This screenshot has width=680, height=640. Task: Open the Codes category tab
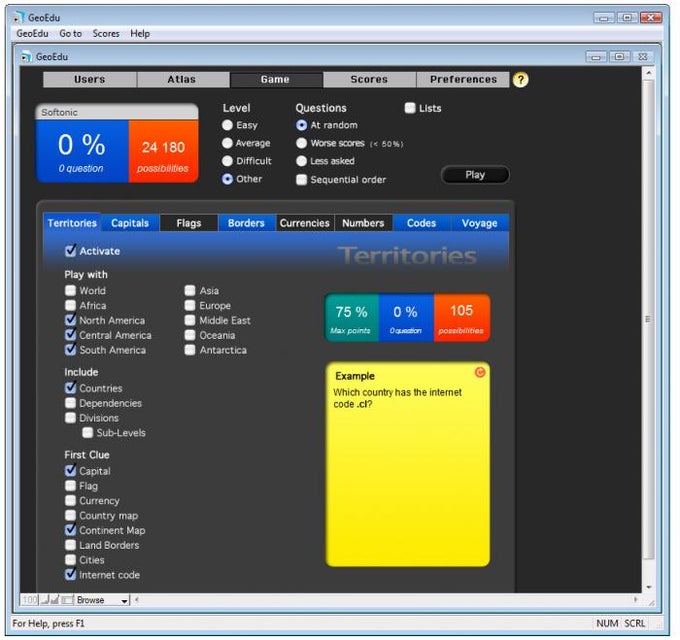point(422,223)
